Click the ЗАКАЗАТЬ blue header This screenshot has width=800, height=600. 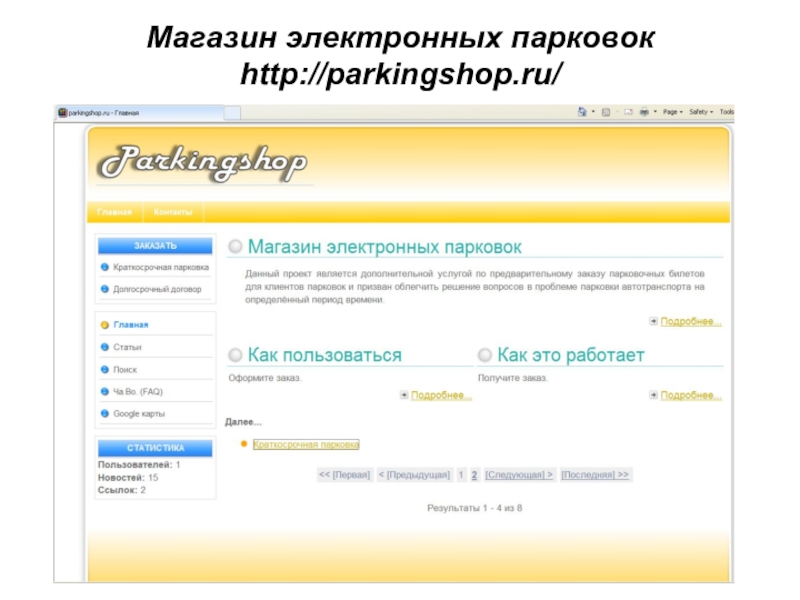pos(155,246)
